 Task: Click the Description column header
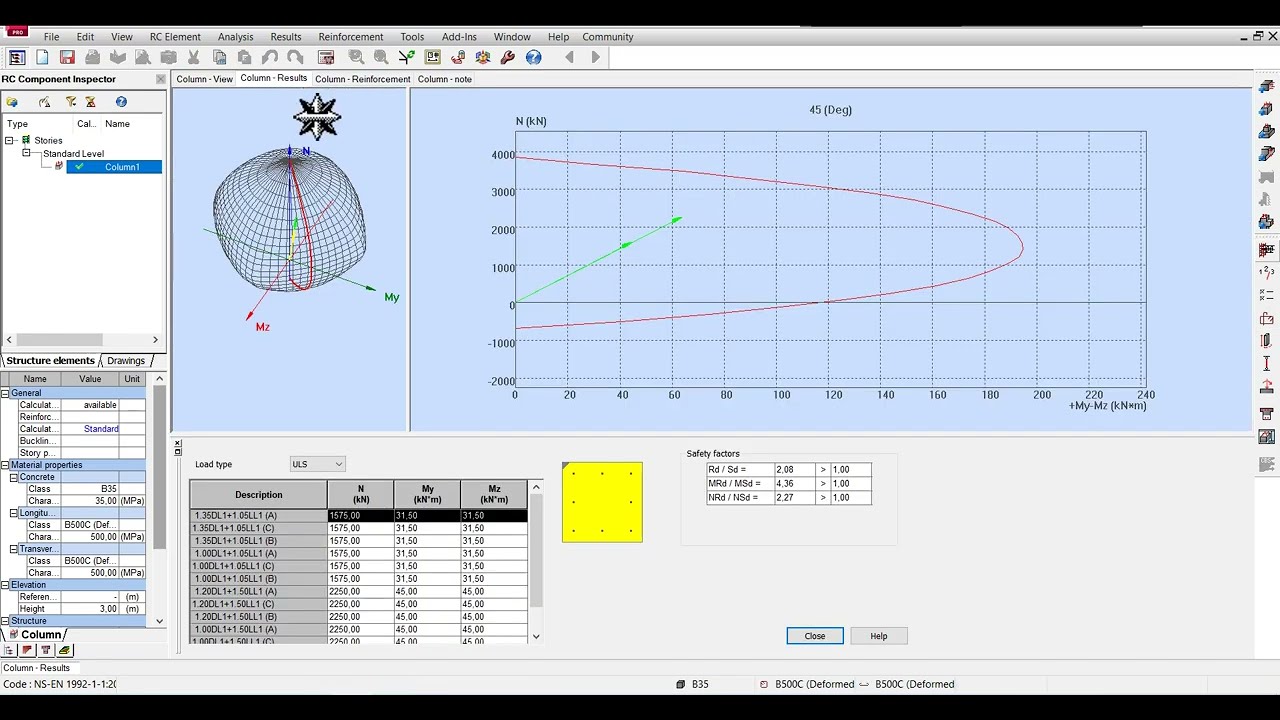click(259, 495)
